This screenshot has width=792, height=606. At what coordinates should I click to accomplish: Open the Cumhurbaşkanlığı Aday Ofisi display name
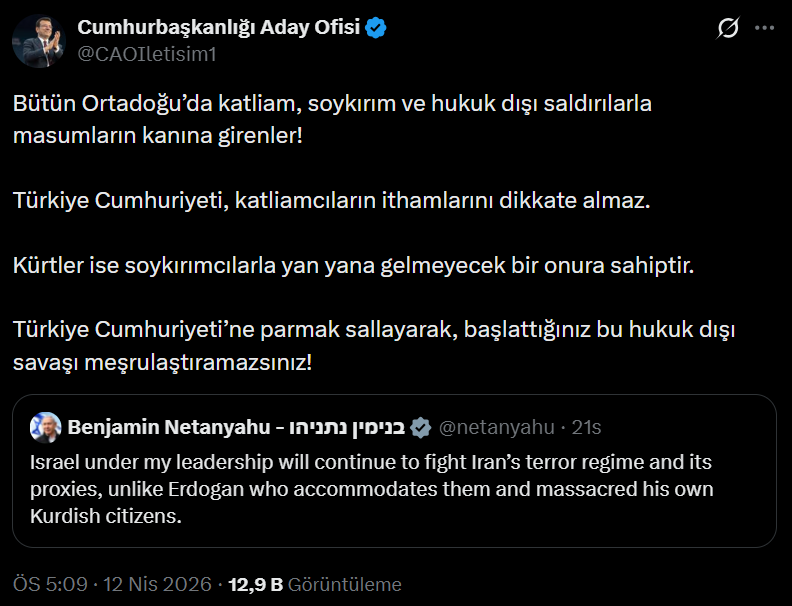[x=218, y=28]
